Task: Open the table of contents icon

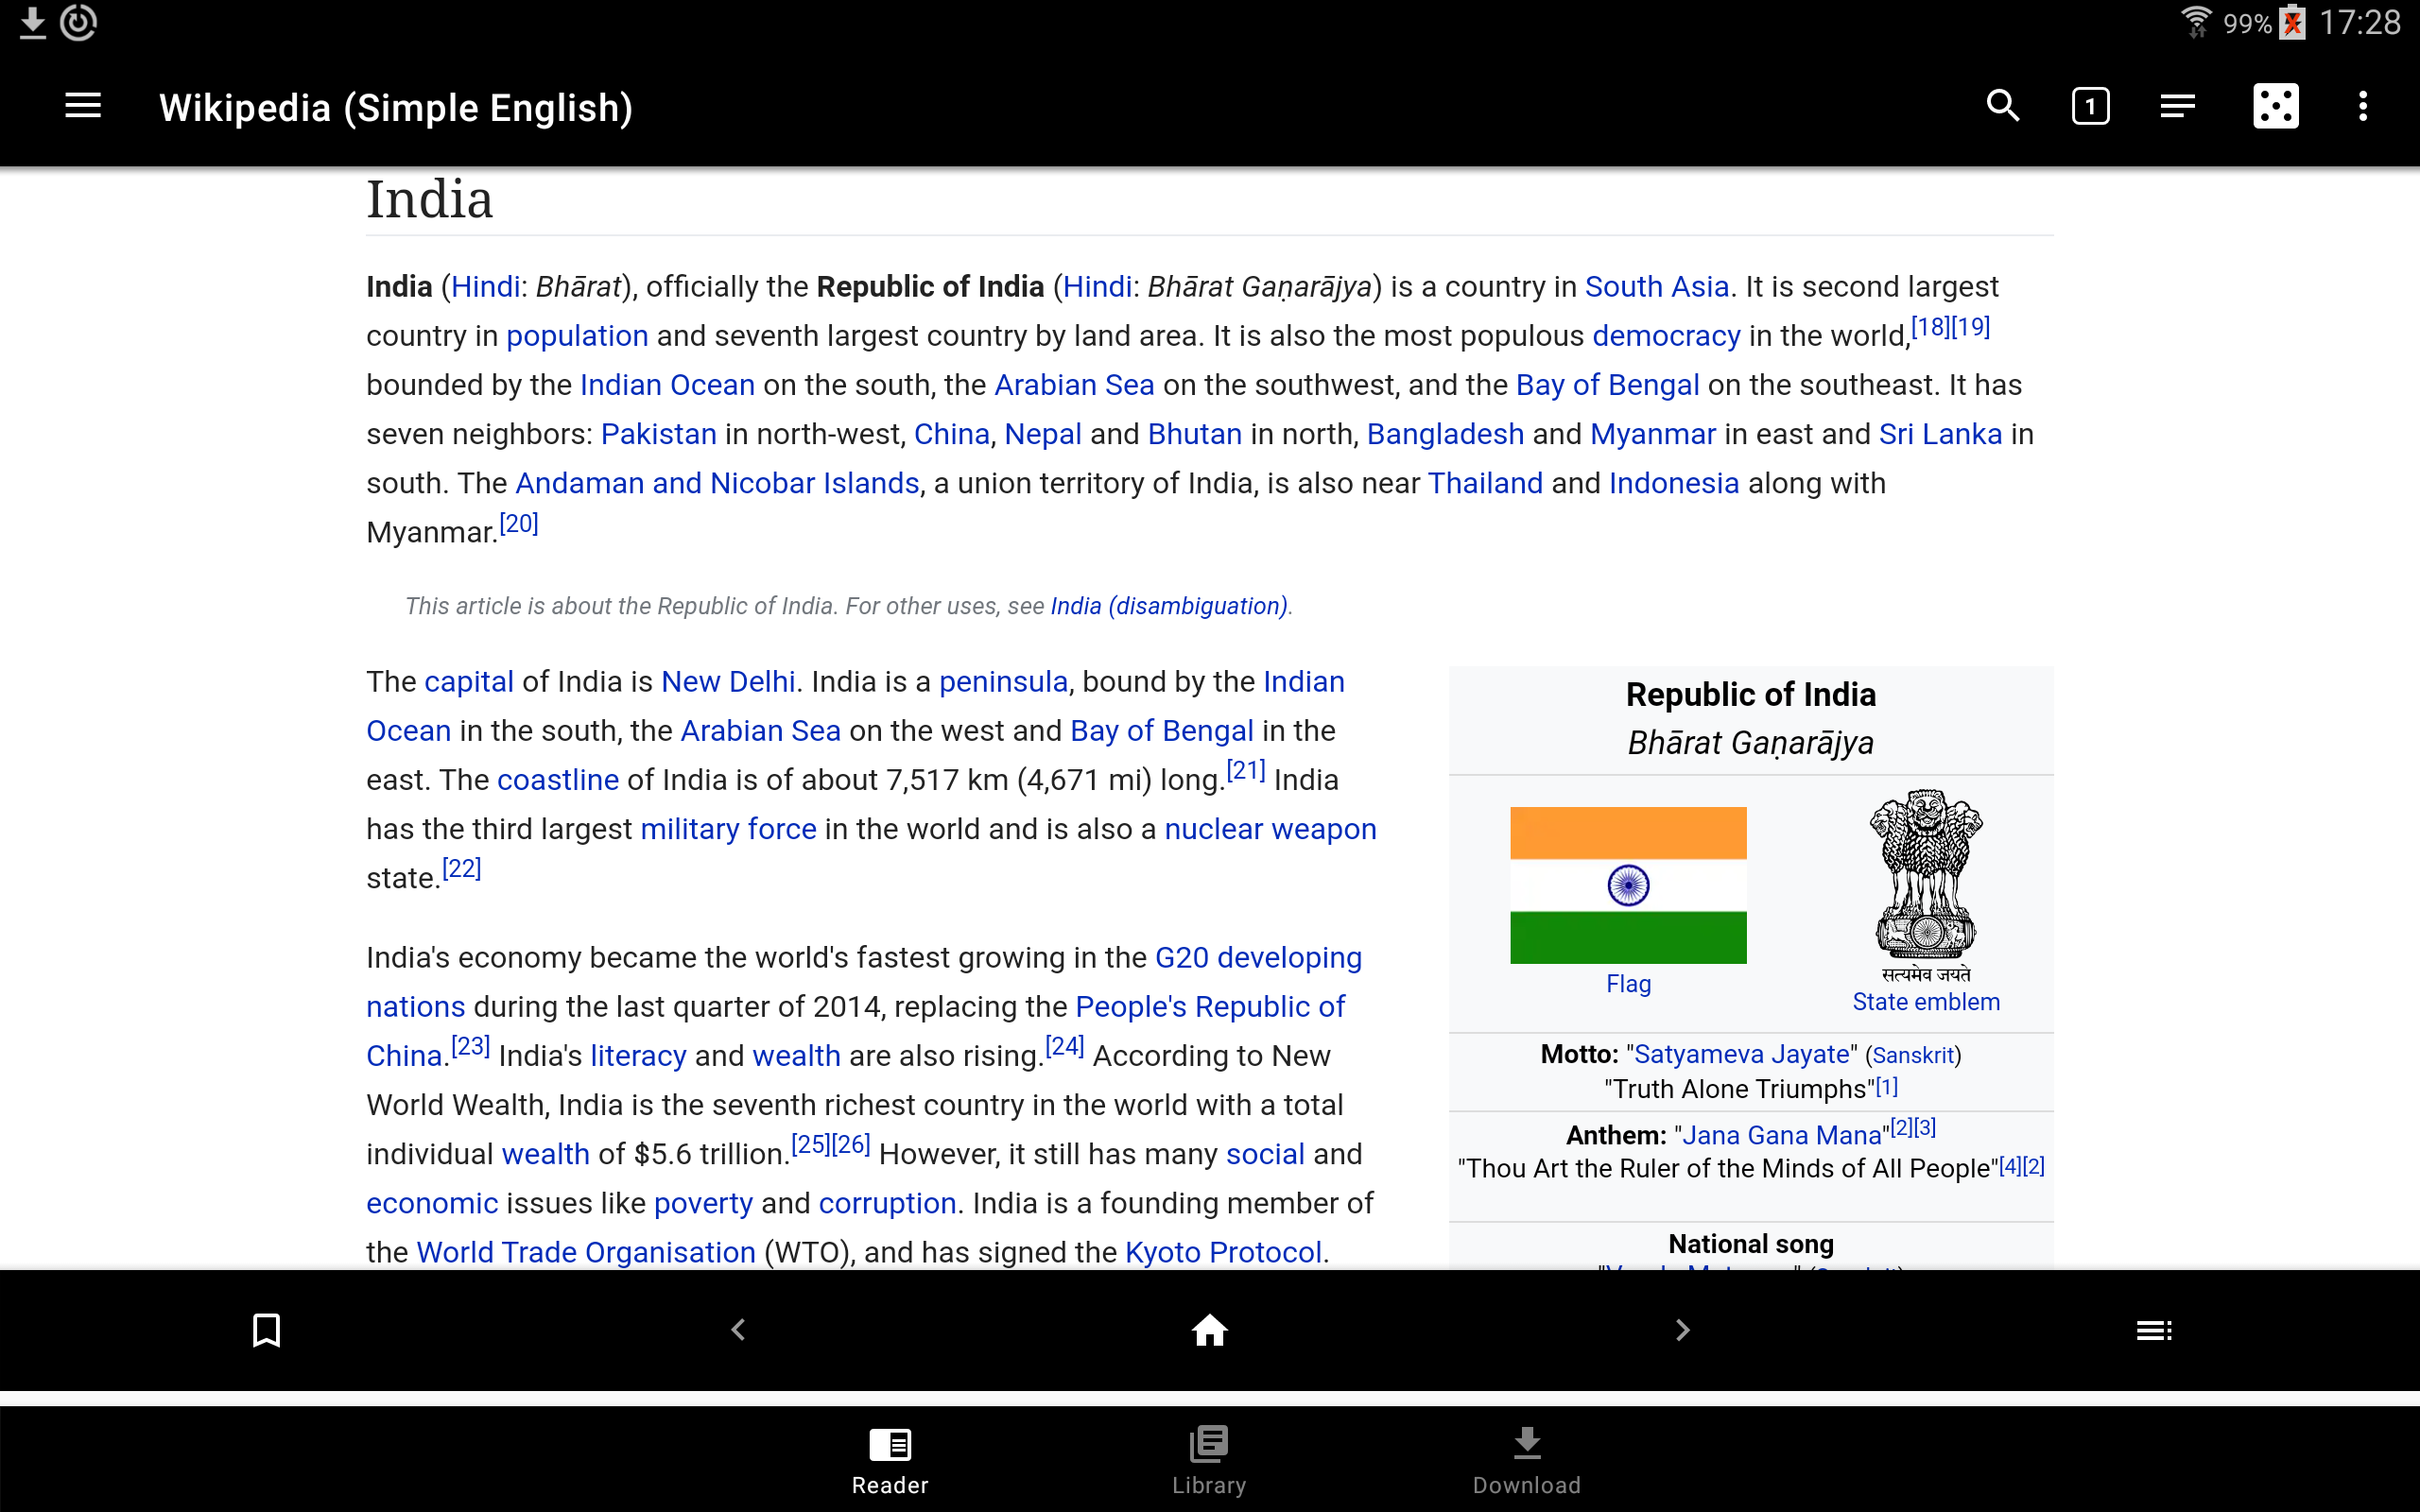Action: 2177,106
